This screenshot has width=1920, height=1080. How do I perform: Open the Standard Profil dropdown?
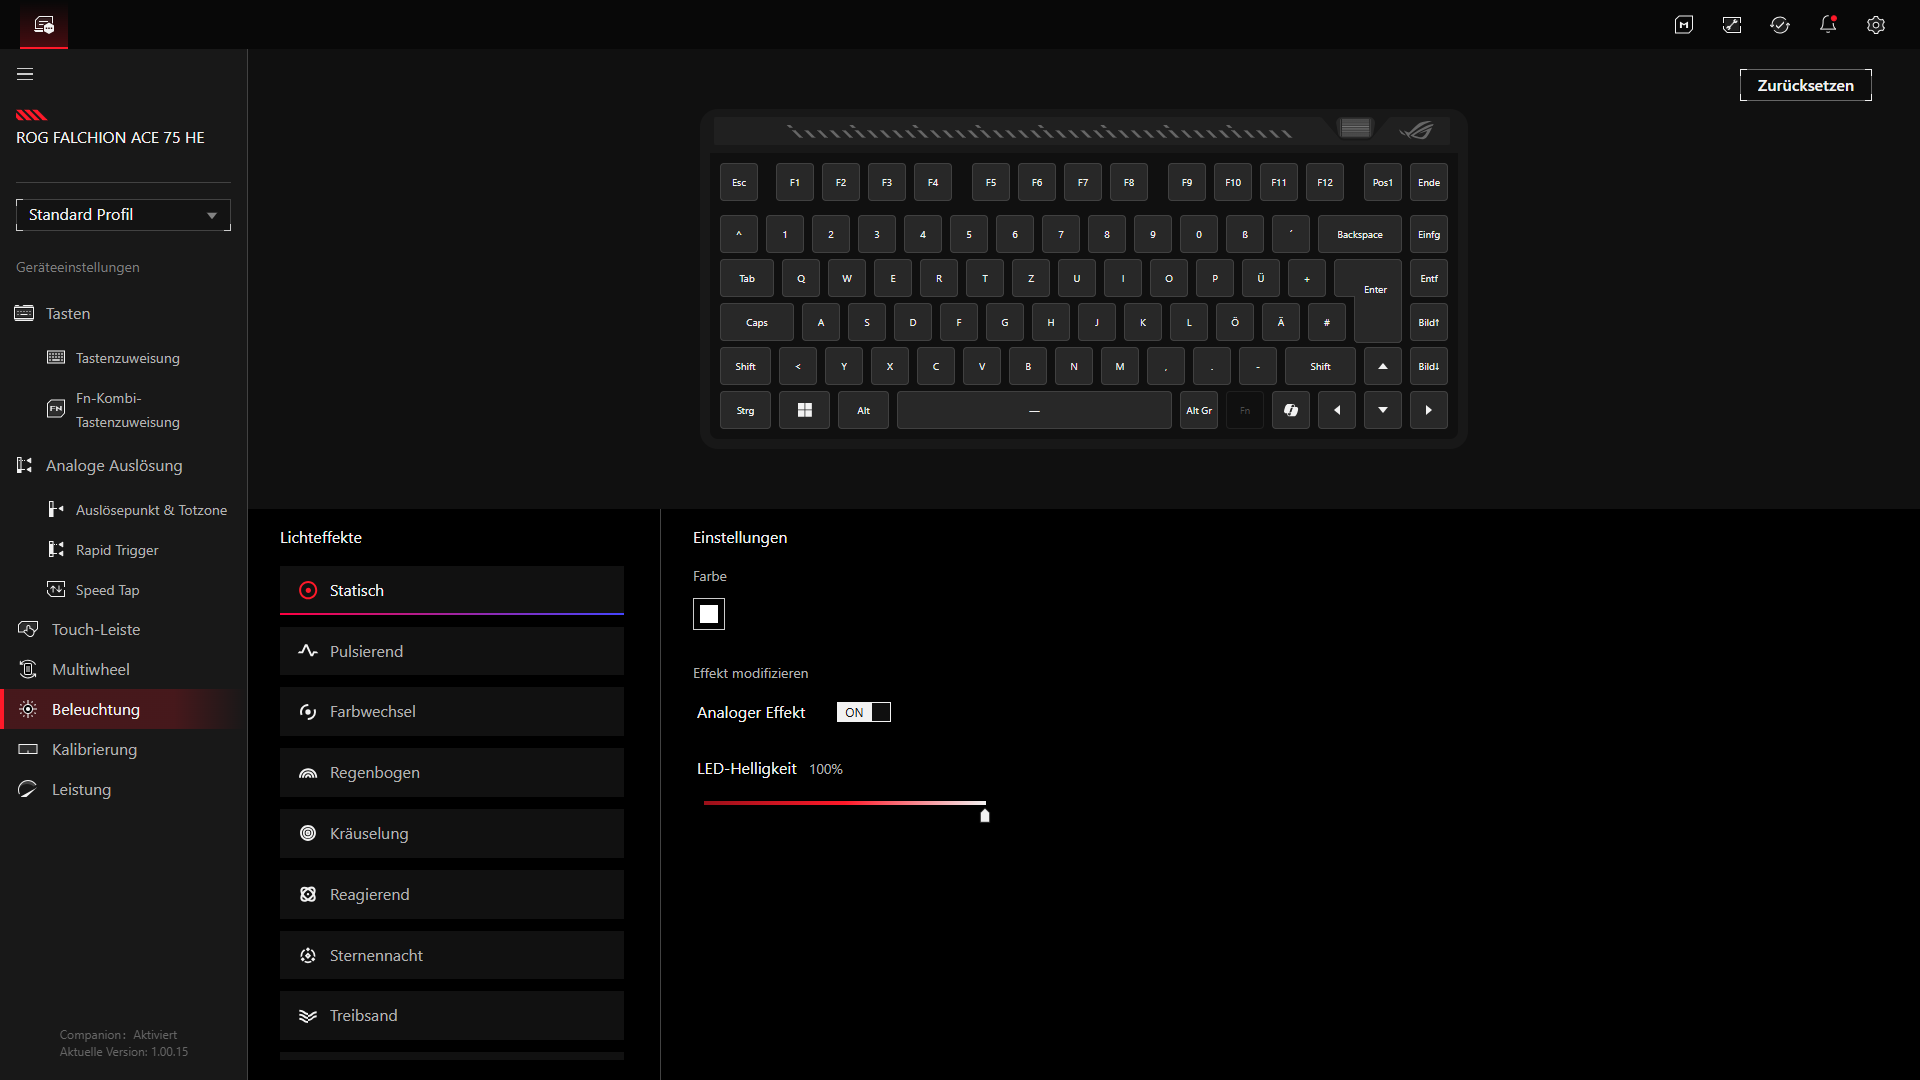point(123,215)
